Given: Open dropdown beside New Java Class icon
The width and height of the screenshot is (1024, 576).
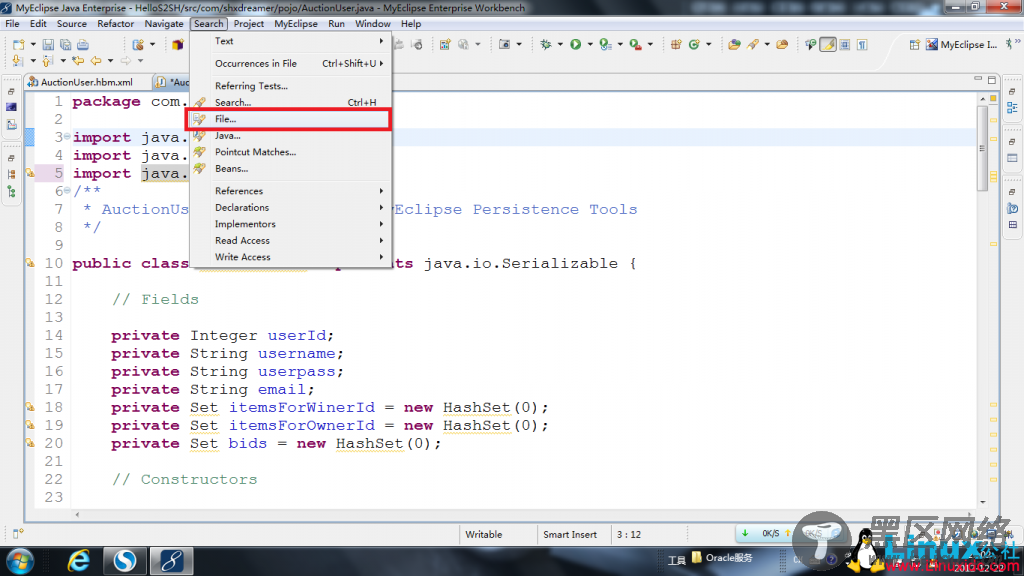Looking at the screenshot, I should click(x=709, y=44).
